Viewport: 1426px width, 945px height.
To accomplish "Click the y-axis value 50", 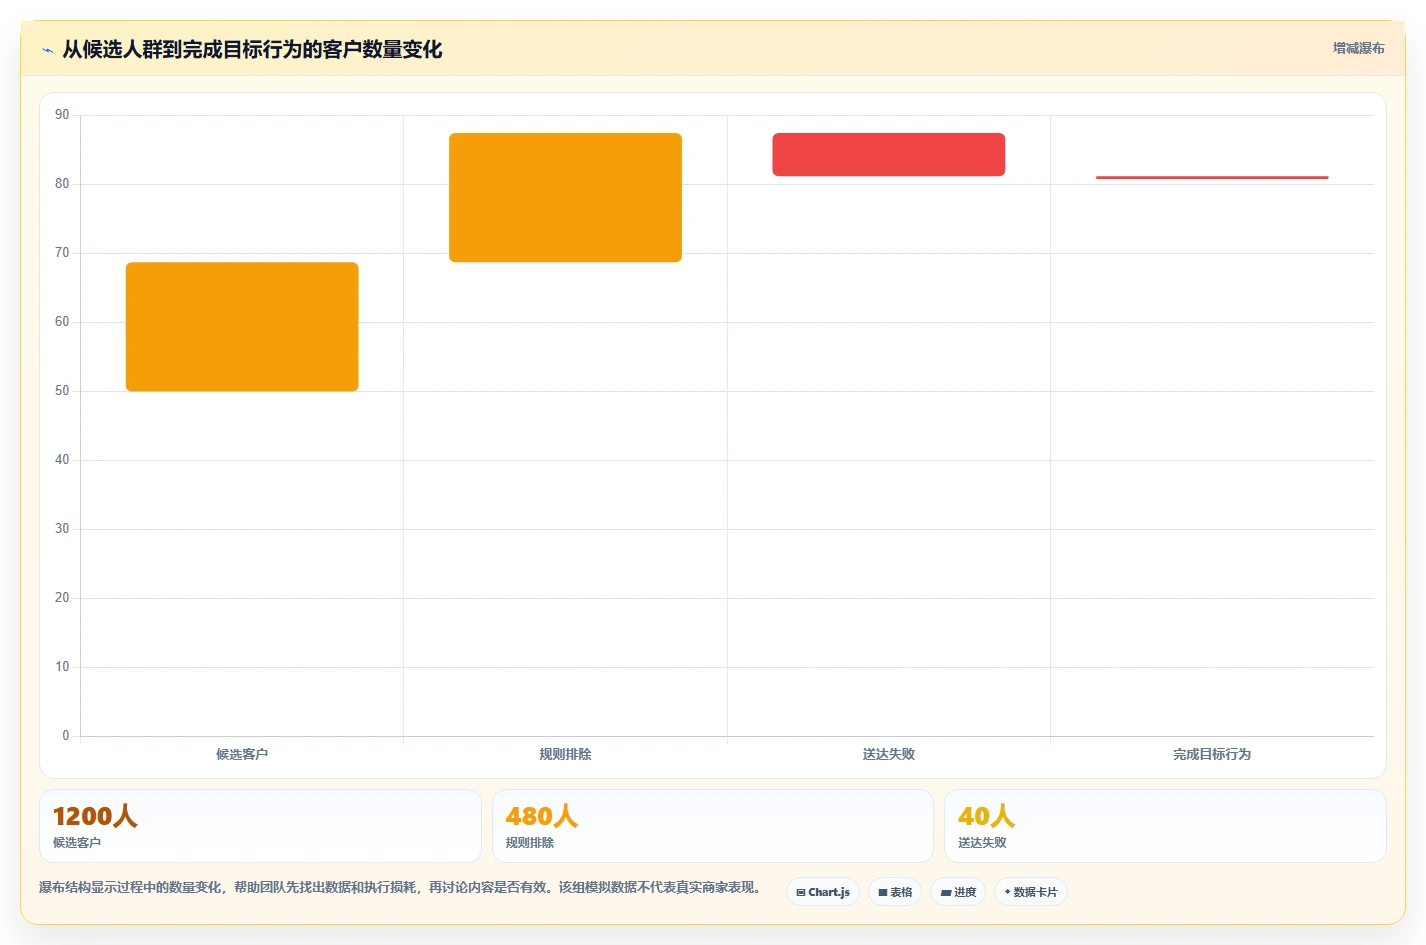I will click(x=62, y=391).
